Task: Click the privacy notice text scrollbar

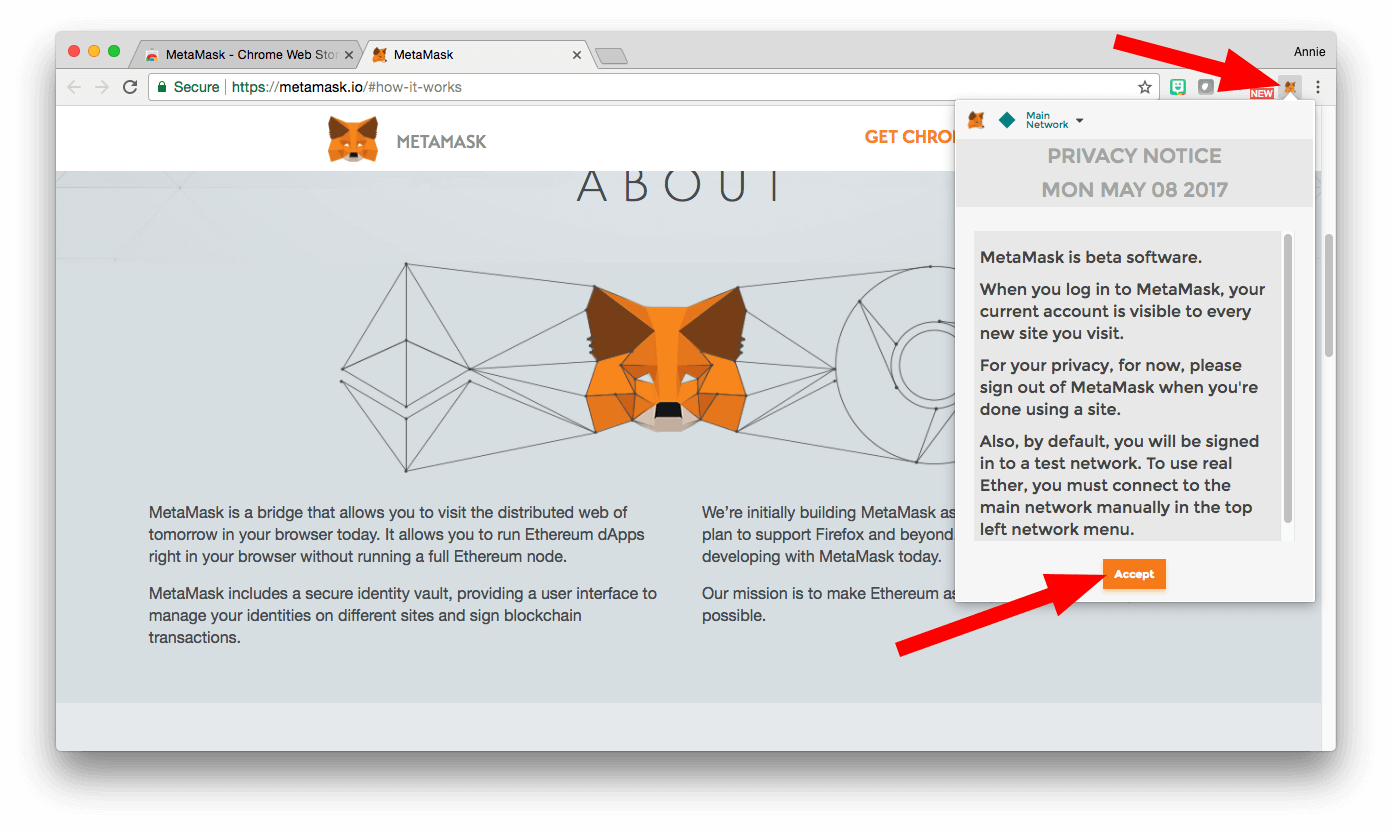Action: point(1288,378)
